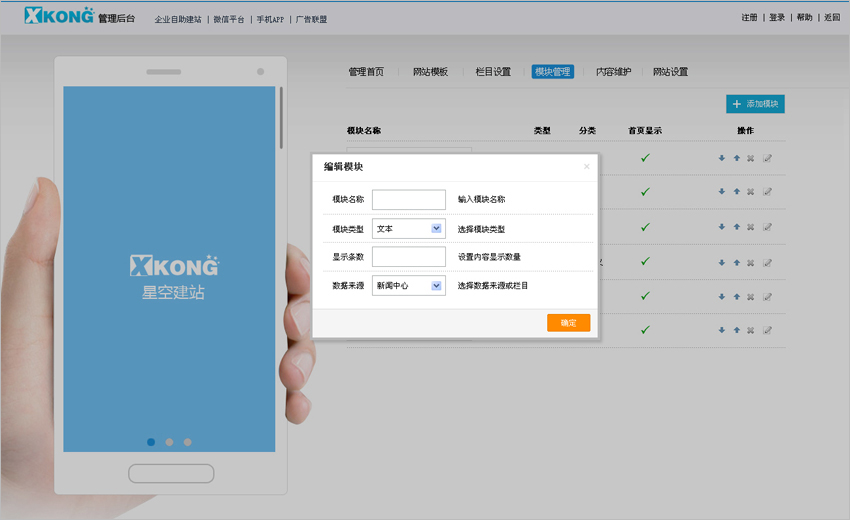
Task: Click the move-up arrow in the second module row
Action: 736,192
